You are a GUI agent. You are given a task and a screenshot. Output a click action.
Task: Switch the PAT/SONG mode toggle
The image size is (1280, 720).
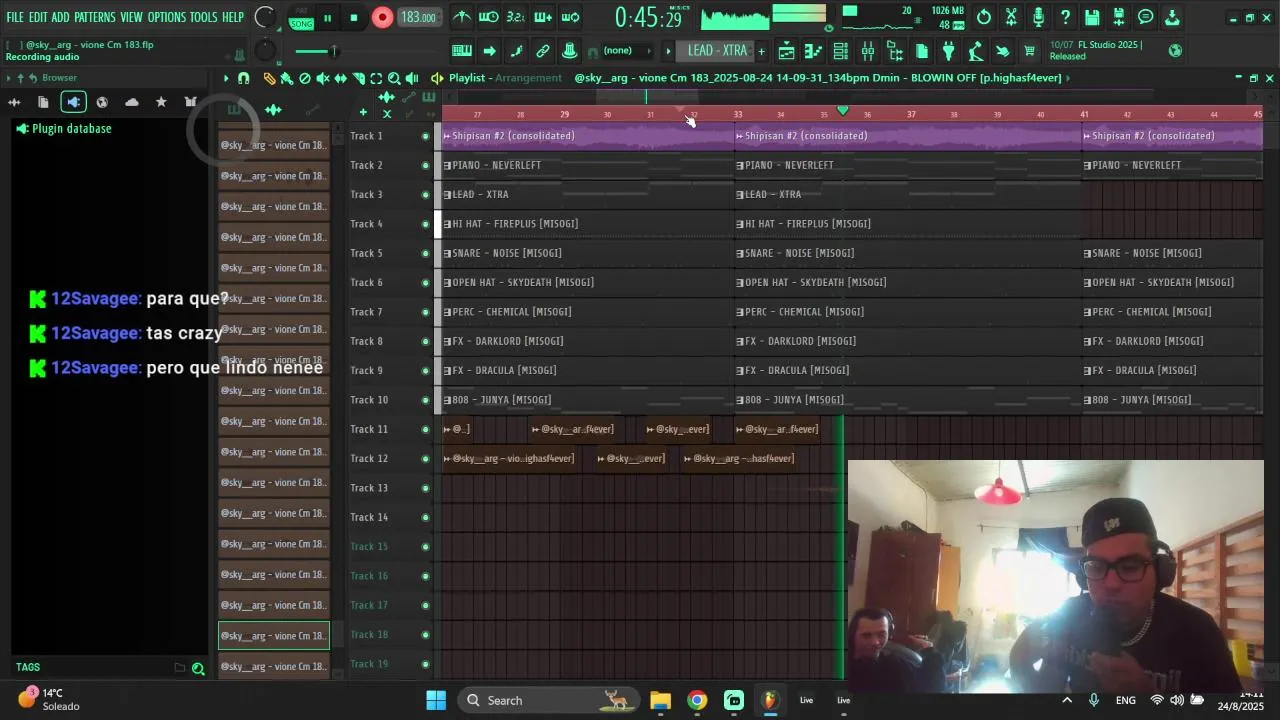tap(300, 18)
